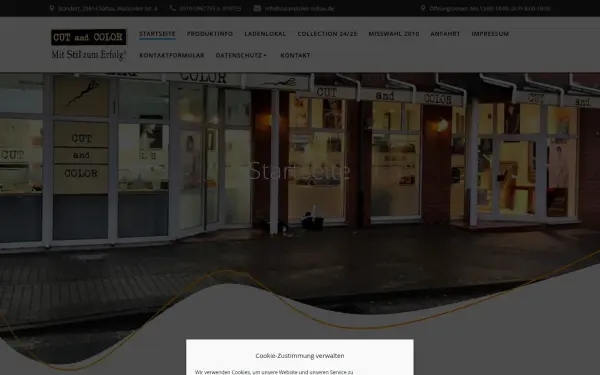
Task: Click the phone number in top bar
Action: pos(210,8)
